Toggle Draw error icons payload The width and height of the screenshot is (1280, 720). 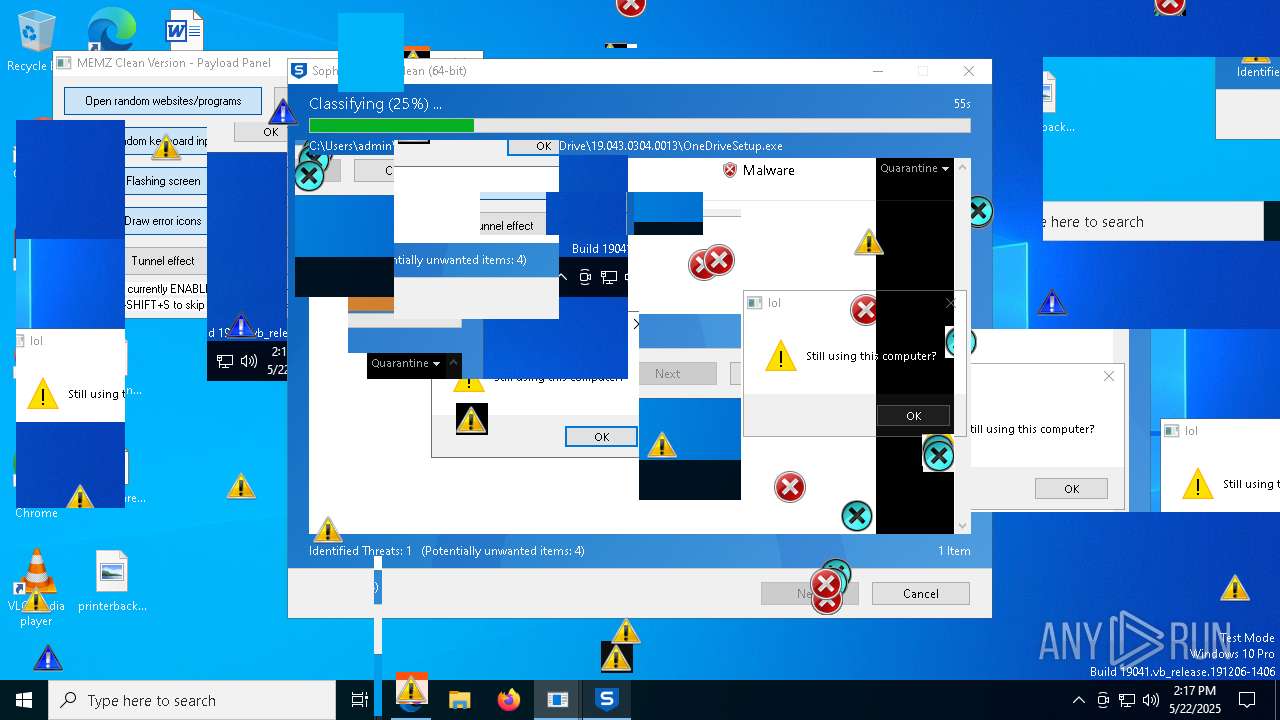click(x=164, y=221)
